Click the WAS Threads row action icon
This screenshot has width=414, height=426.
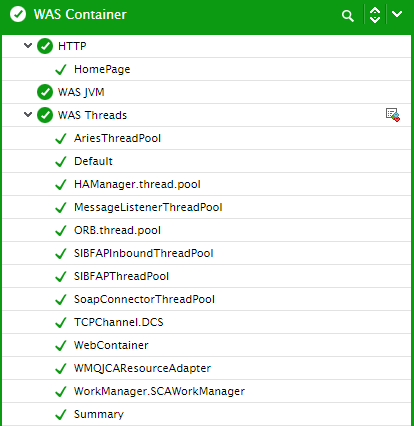(393, 115)
